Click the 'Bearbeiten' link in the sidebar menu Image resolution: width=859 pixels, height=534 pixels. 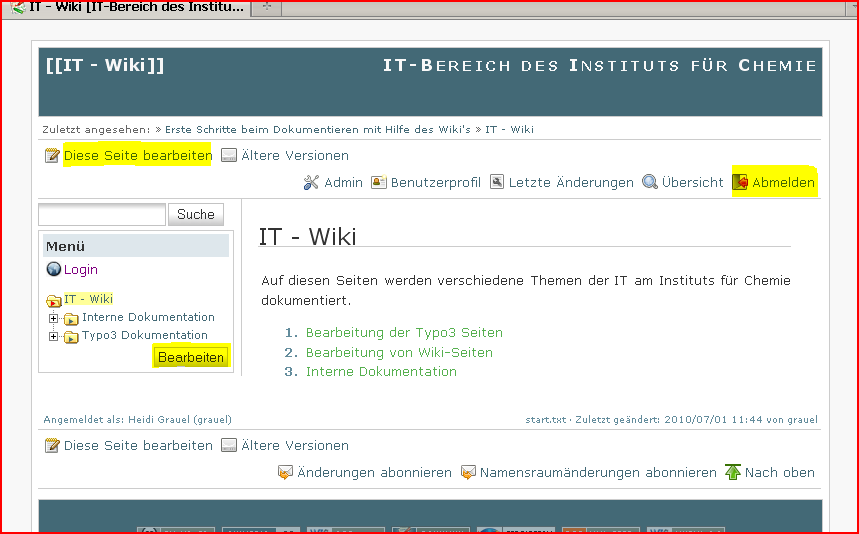tap(191, 357)
